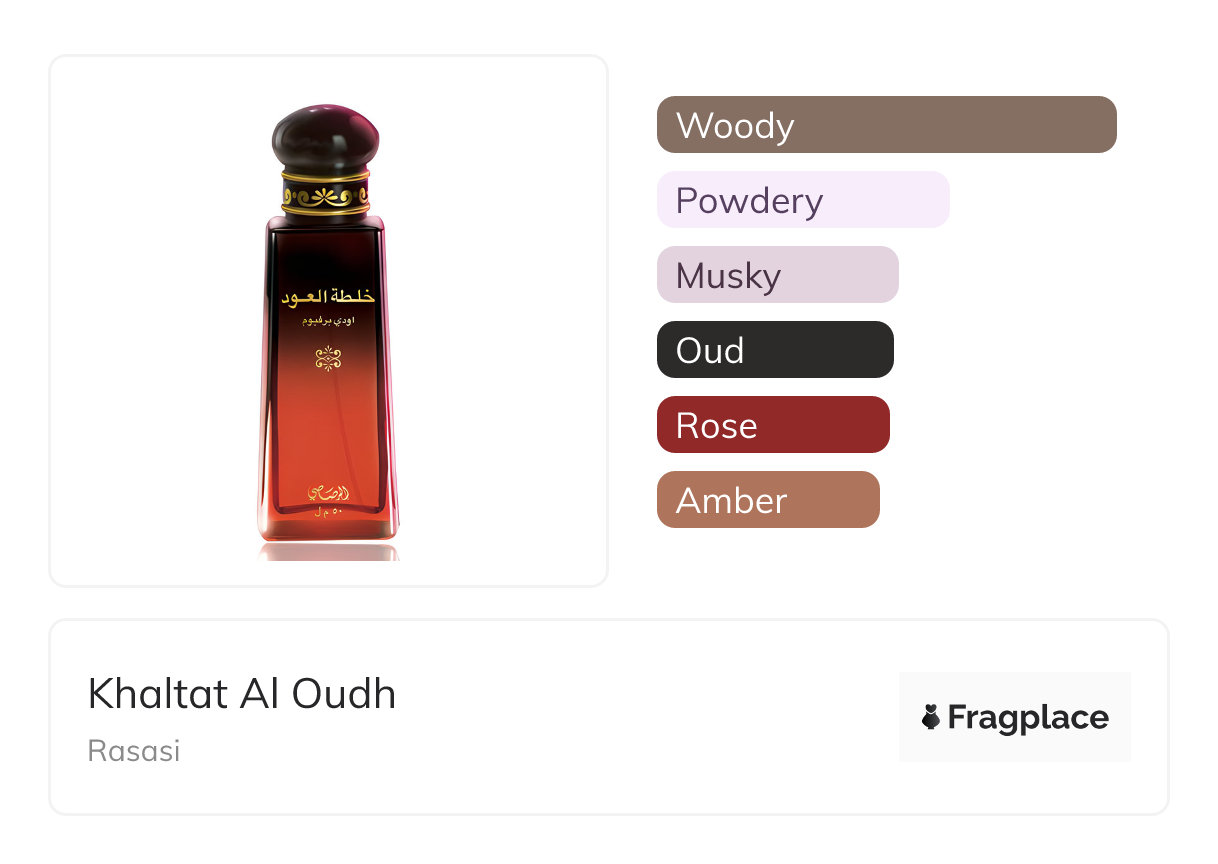Select the Powdery accord bar
Viewport: 1218px width, 864px height.
tap(802, 200)
